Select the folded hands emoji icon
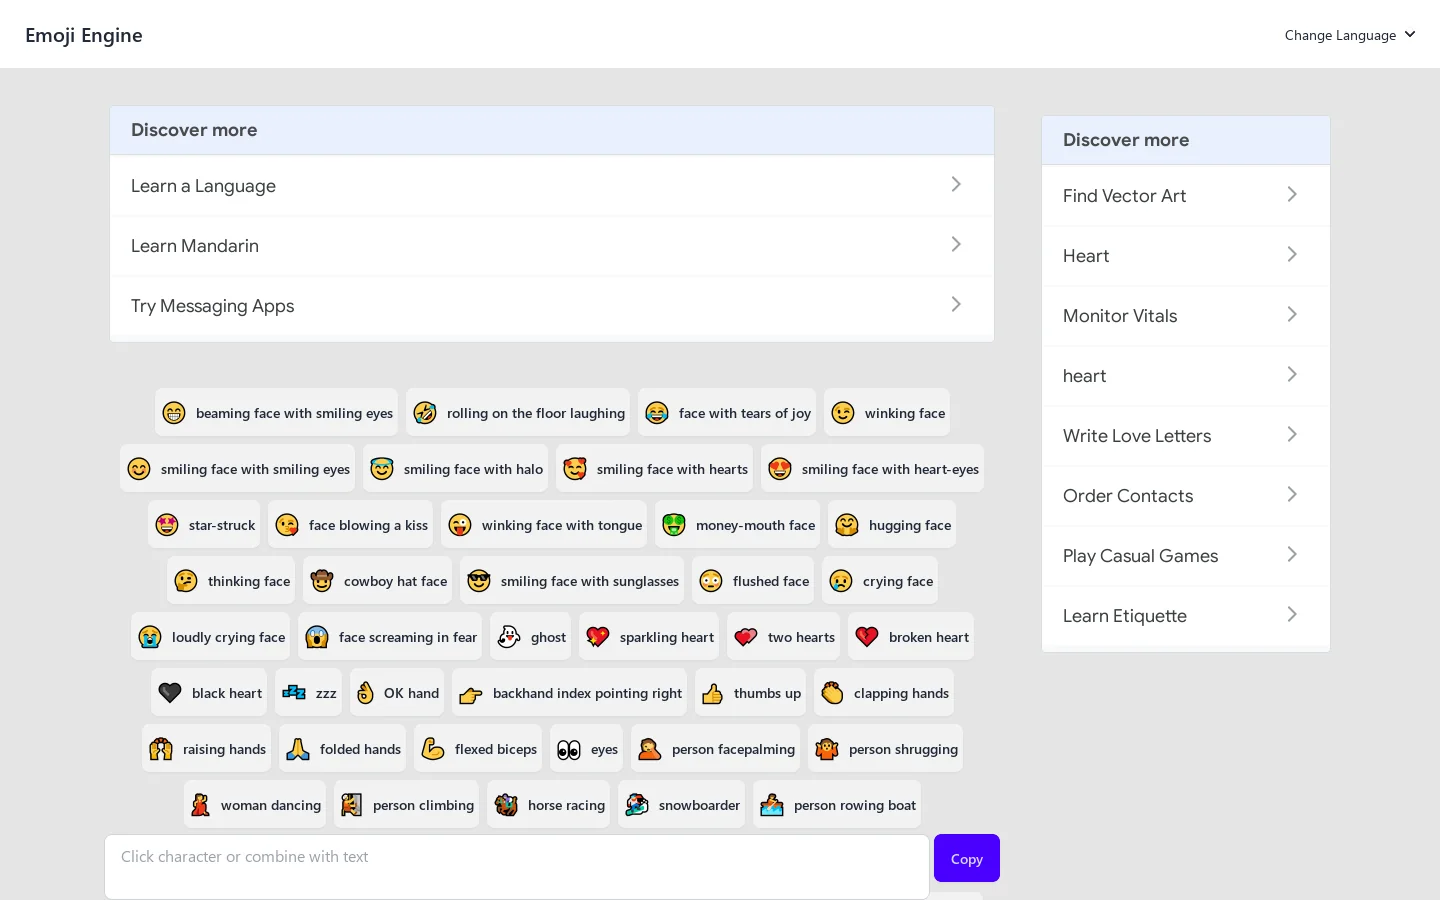 [298, 749]
